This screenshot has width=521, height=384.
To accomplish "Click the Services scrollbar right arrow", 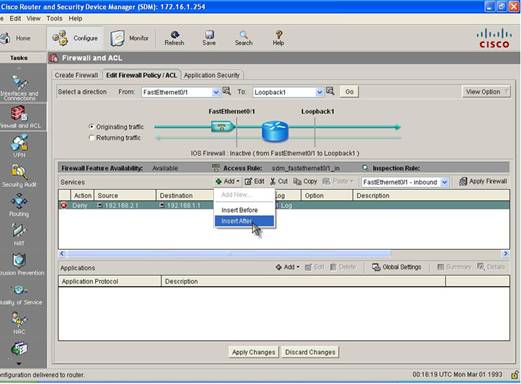I will [506, 254].
